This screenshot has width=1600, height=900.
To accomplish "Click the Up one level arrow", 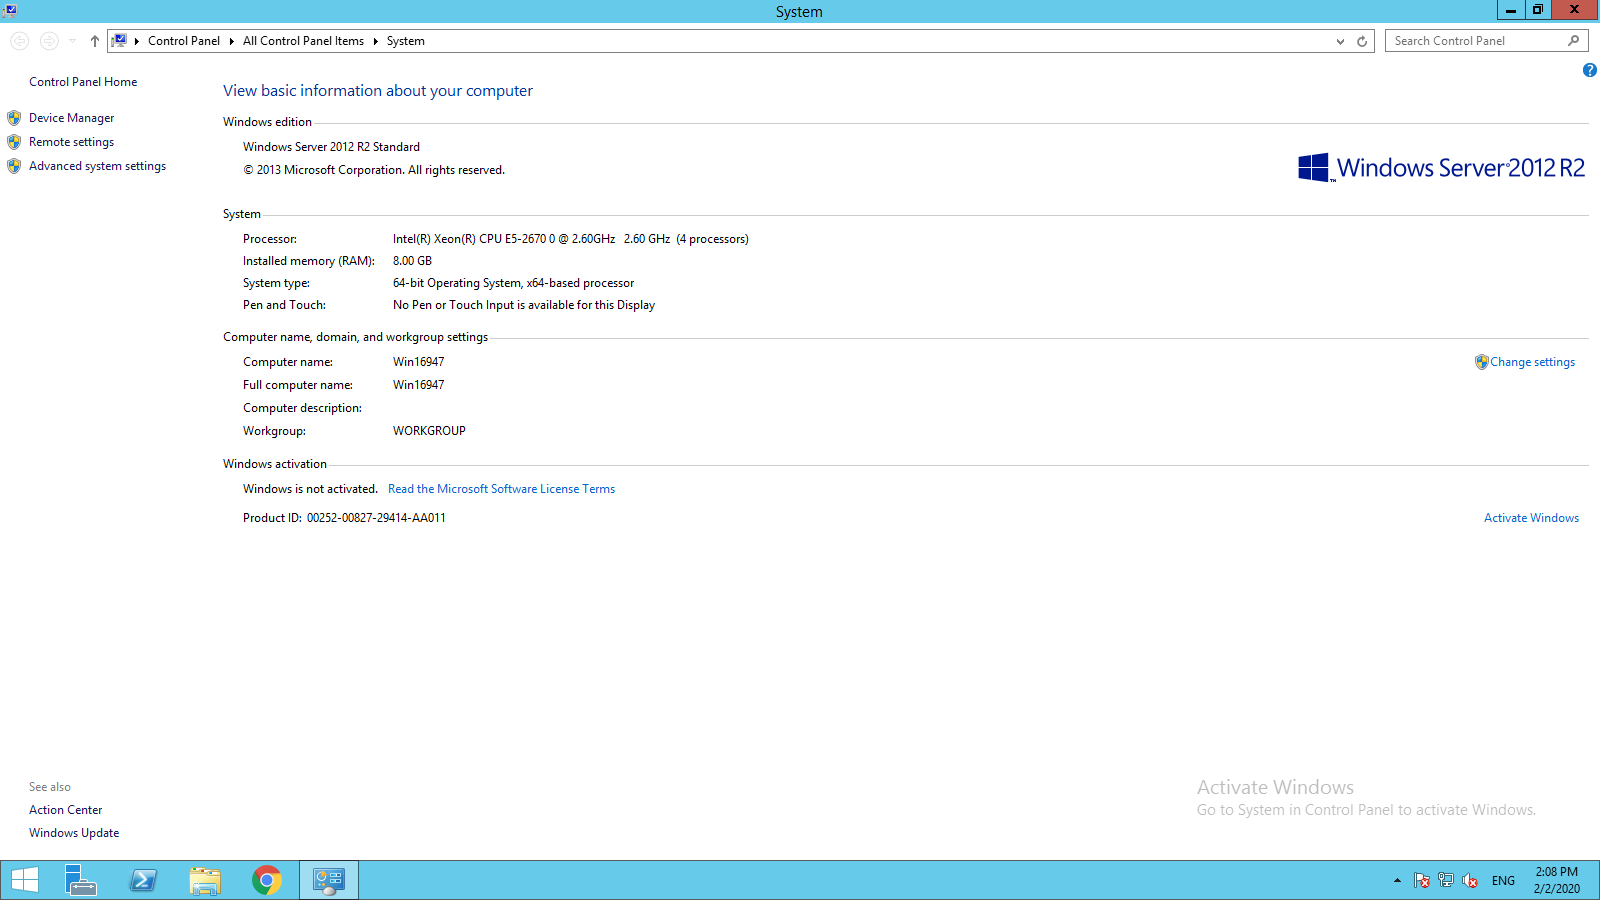I will click(95, 41).
